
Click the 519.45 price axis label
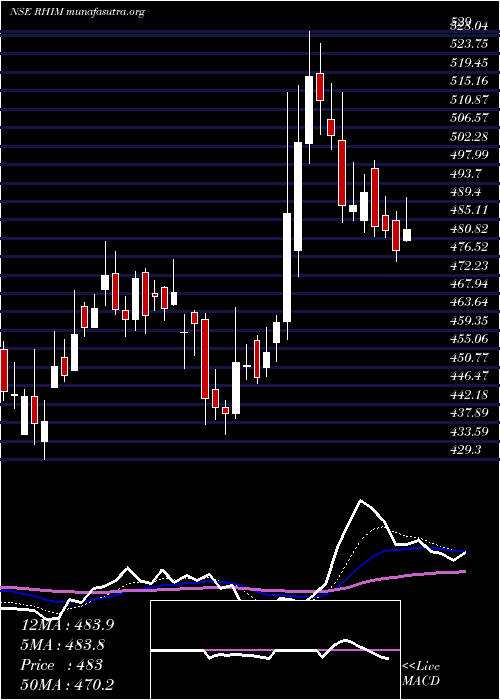pos(468,63)
